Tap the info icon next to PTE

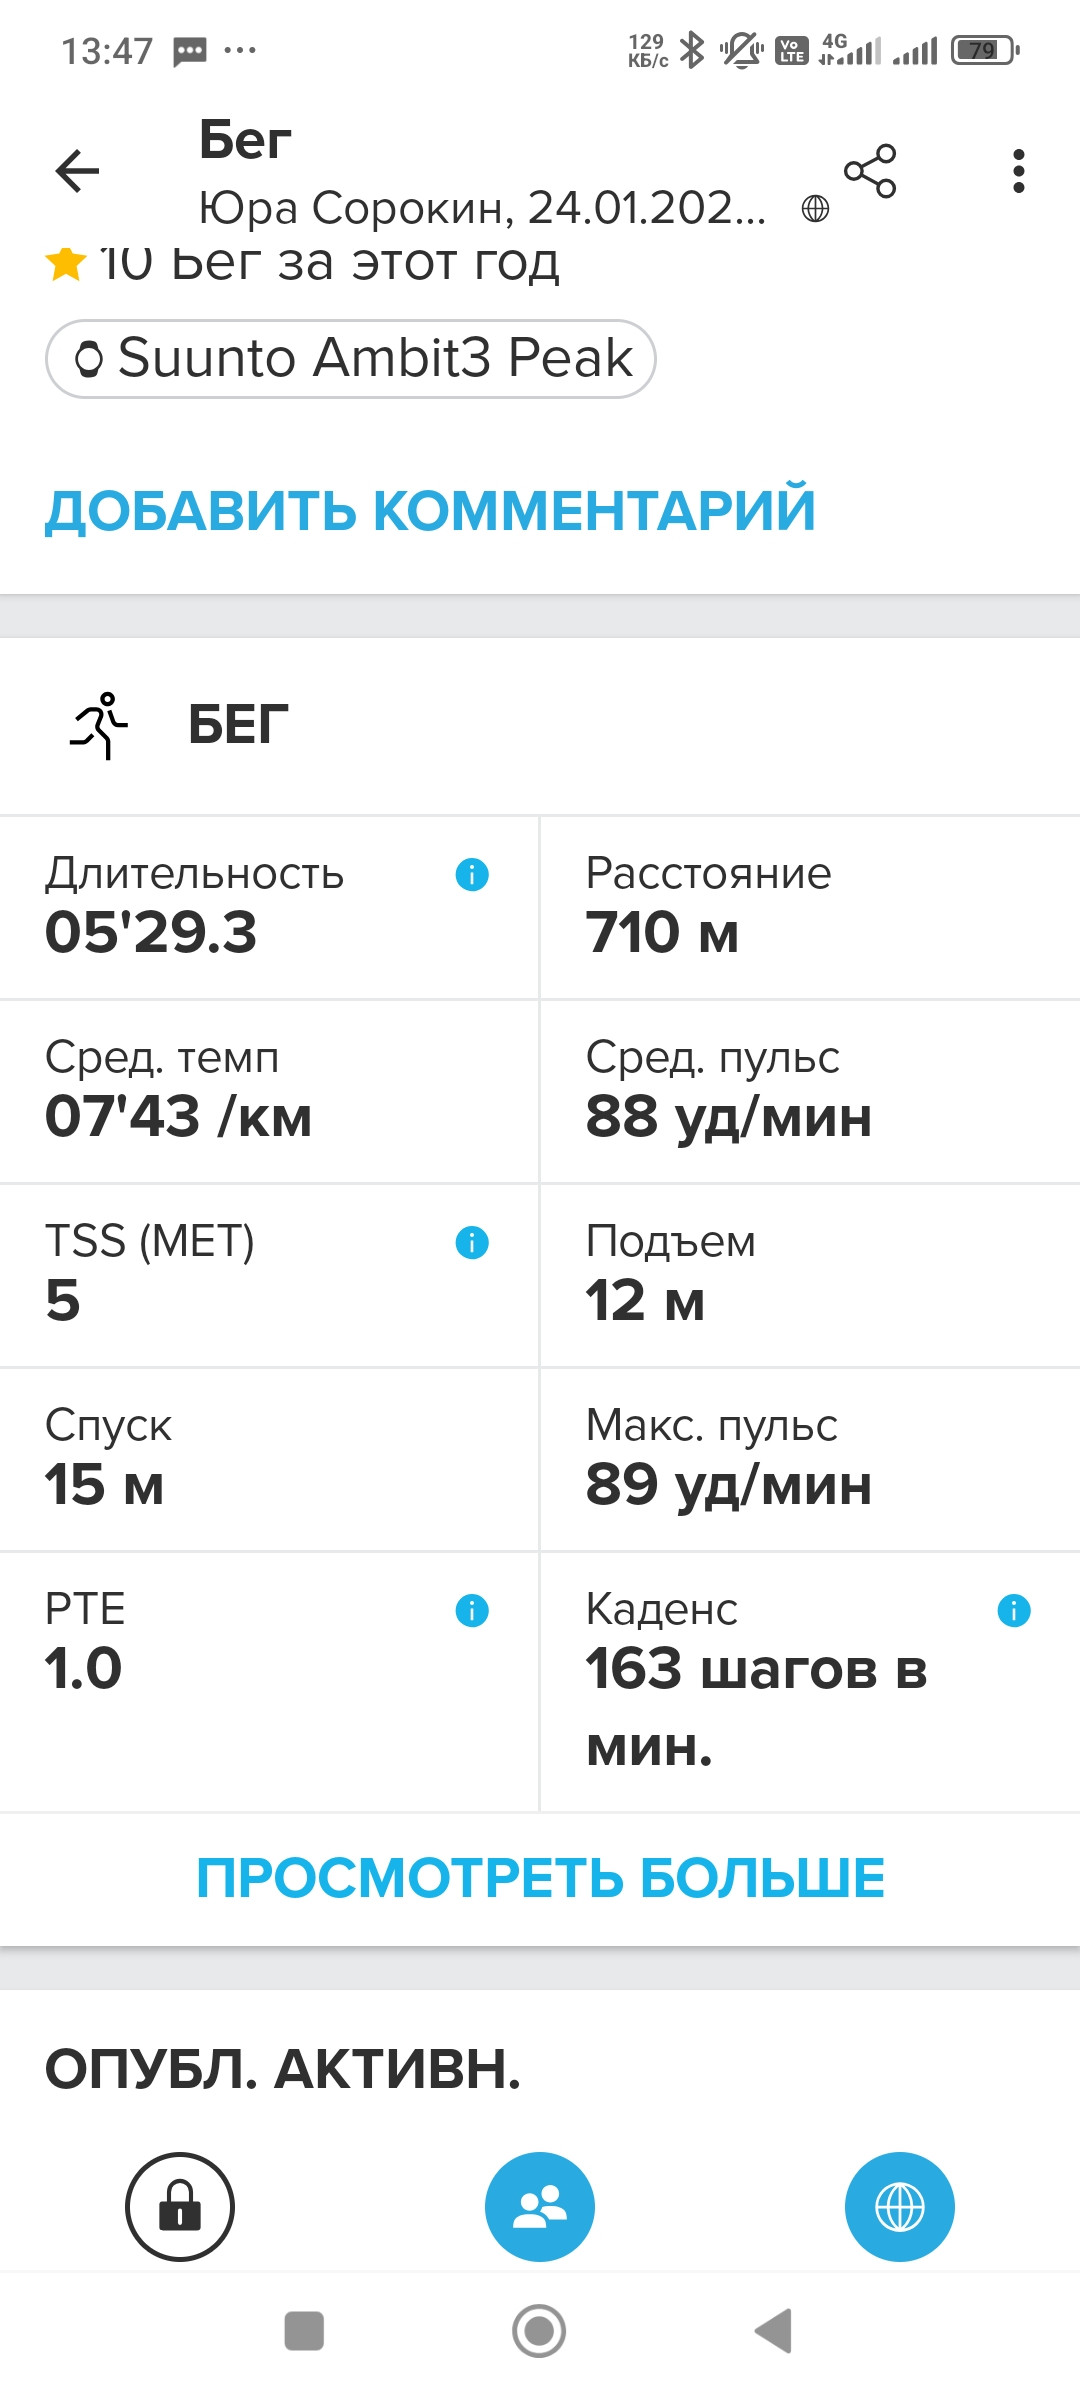[472, 1611]
